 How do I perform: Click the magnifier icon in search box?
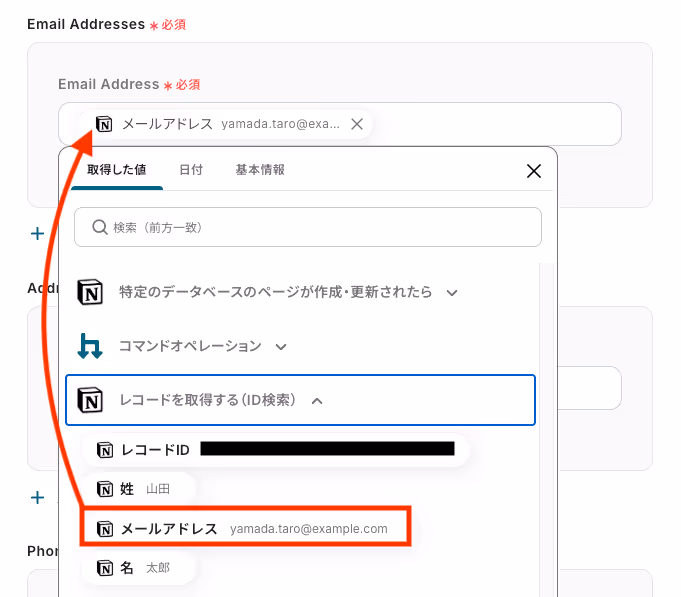click(x=100, y=227)
